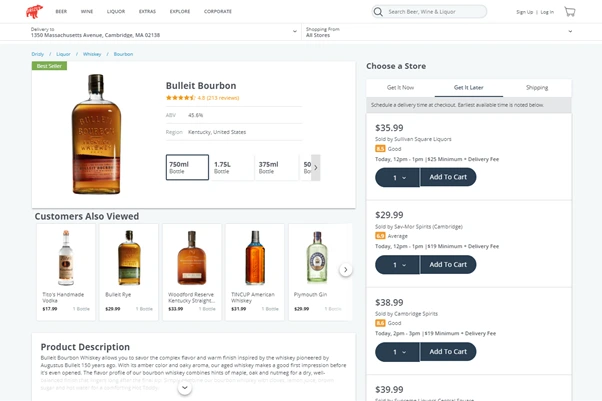Click the Sold by Cambridge Spirits text
Image resolution: width=602 pixels, height=401 pixels.
coord(406,314)
